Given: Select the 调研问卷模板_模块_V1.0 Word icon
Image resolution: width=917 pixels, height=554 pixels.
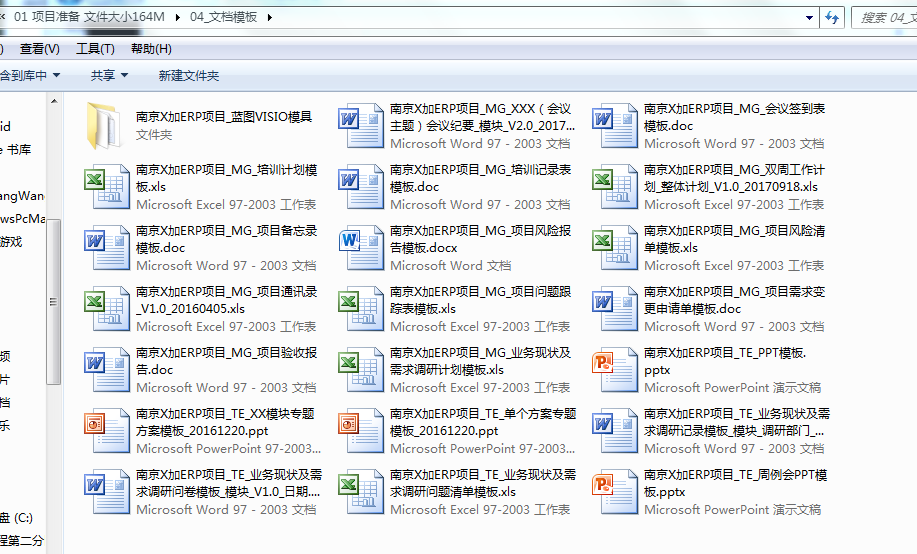Looking at the screenshot, I should tap(107, 491).
